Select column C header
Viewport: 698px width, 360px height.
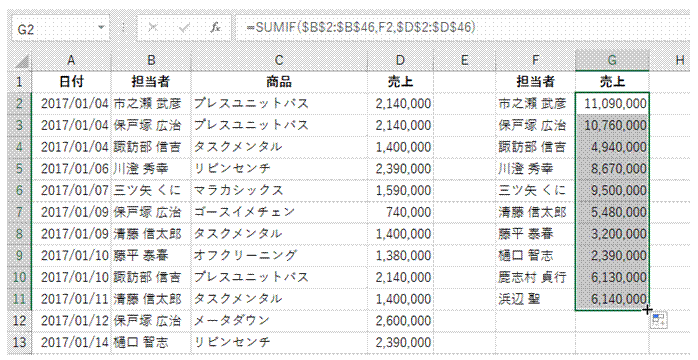click(279, 61)
